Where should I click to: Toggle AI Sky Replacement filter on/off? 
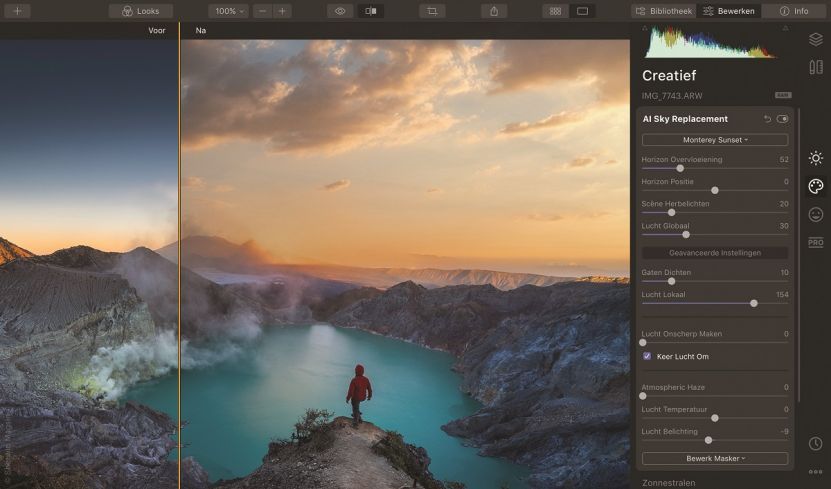pos(782,119)
